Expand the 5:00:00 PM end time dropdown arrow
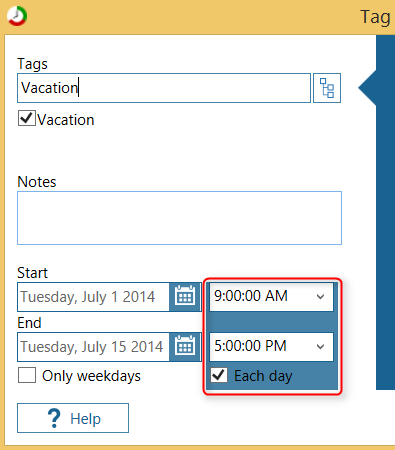395x450 pixels. click(x=320, y=347)
